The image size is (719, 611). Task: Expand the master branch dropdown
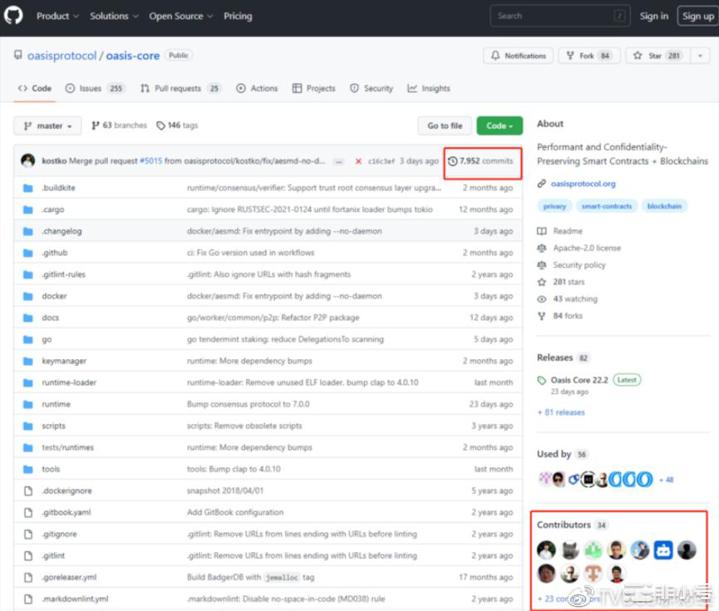[x=47, y=126]
